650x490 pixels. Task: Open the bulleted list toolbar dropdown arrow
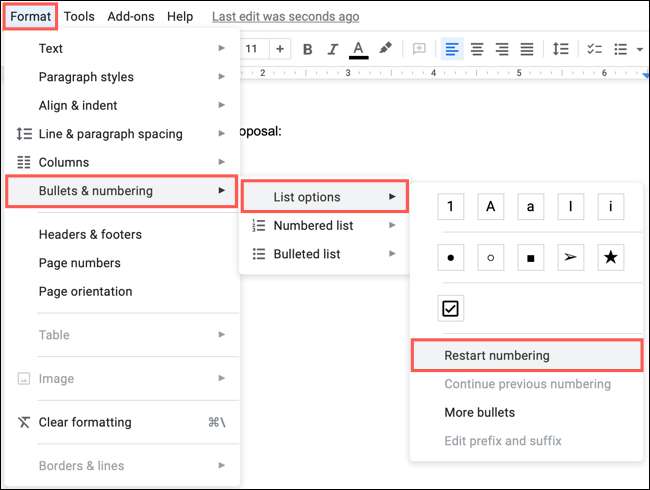(639, 49)
